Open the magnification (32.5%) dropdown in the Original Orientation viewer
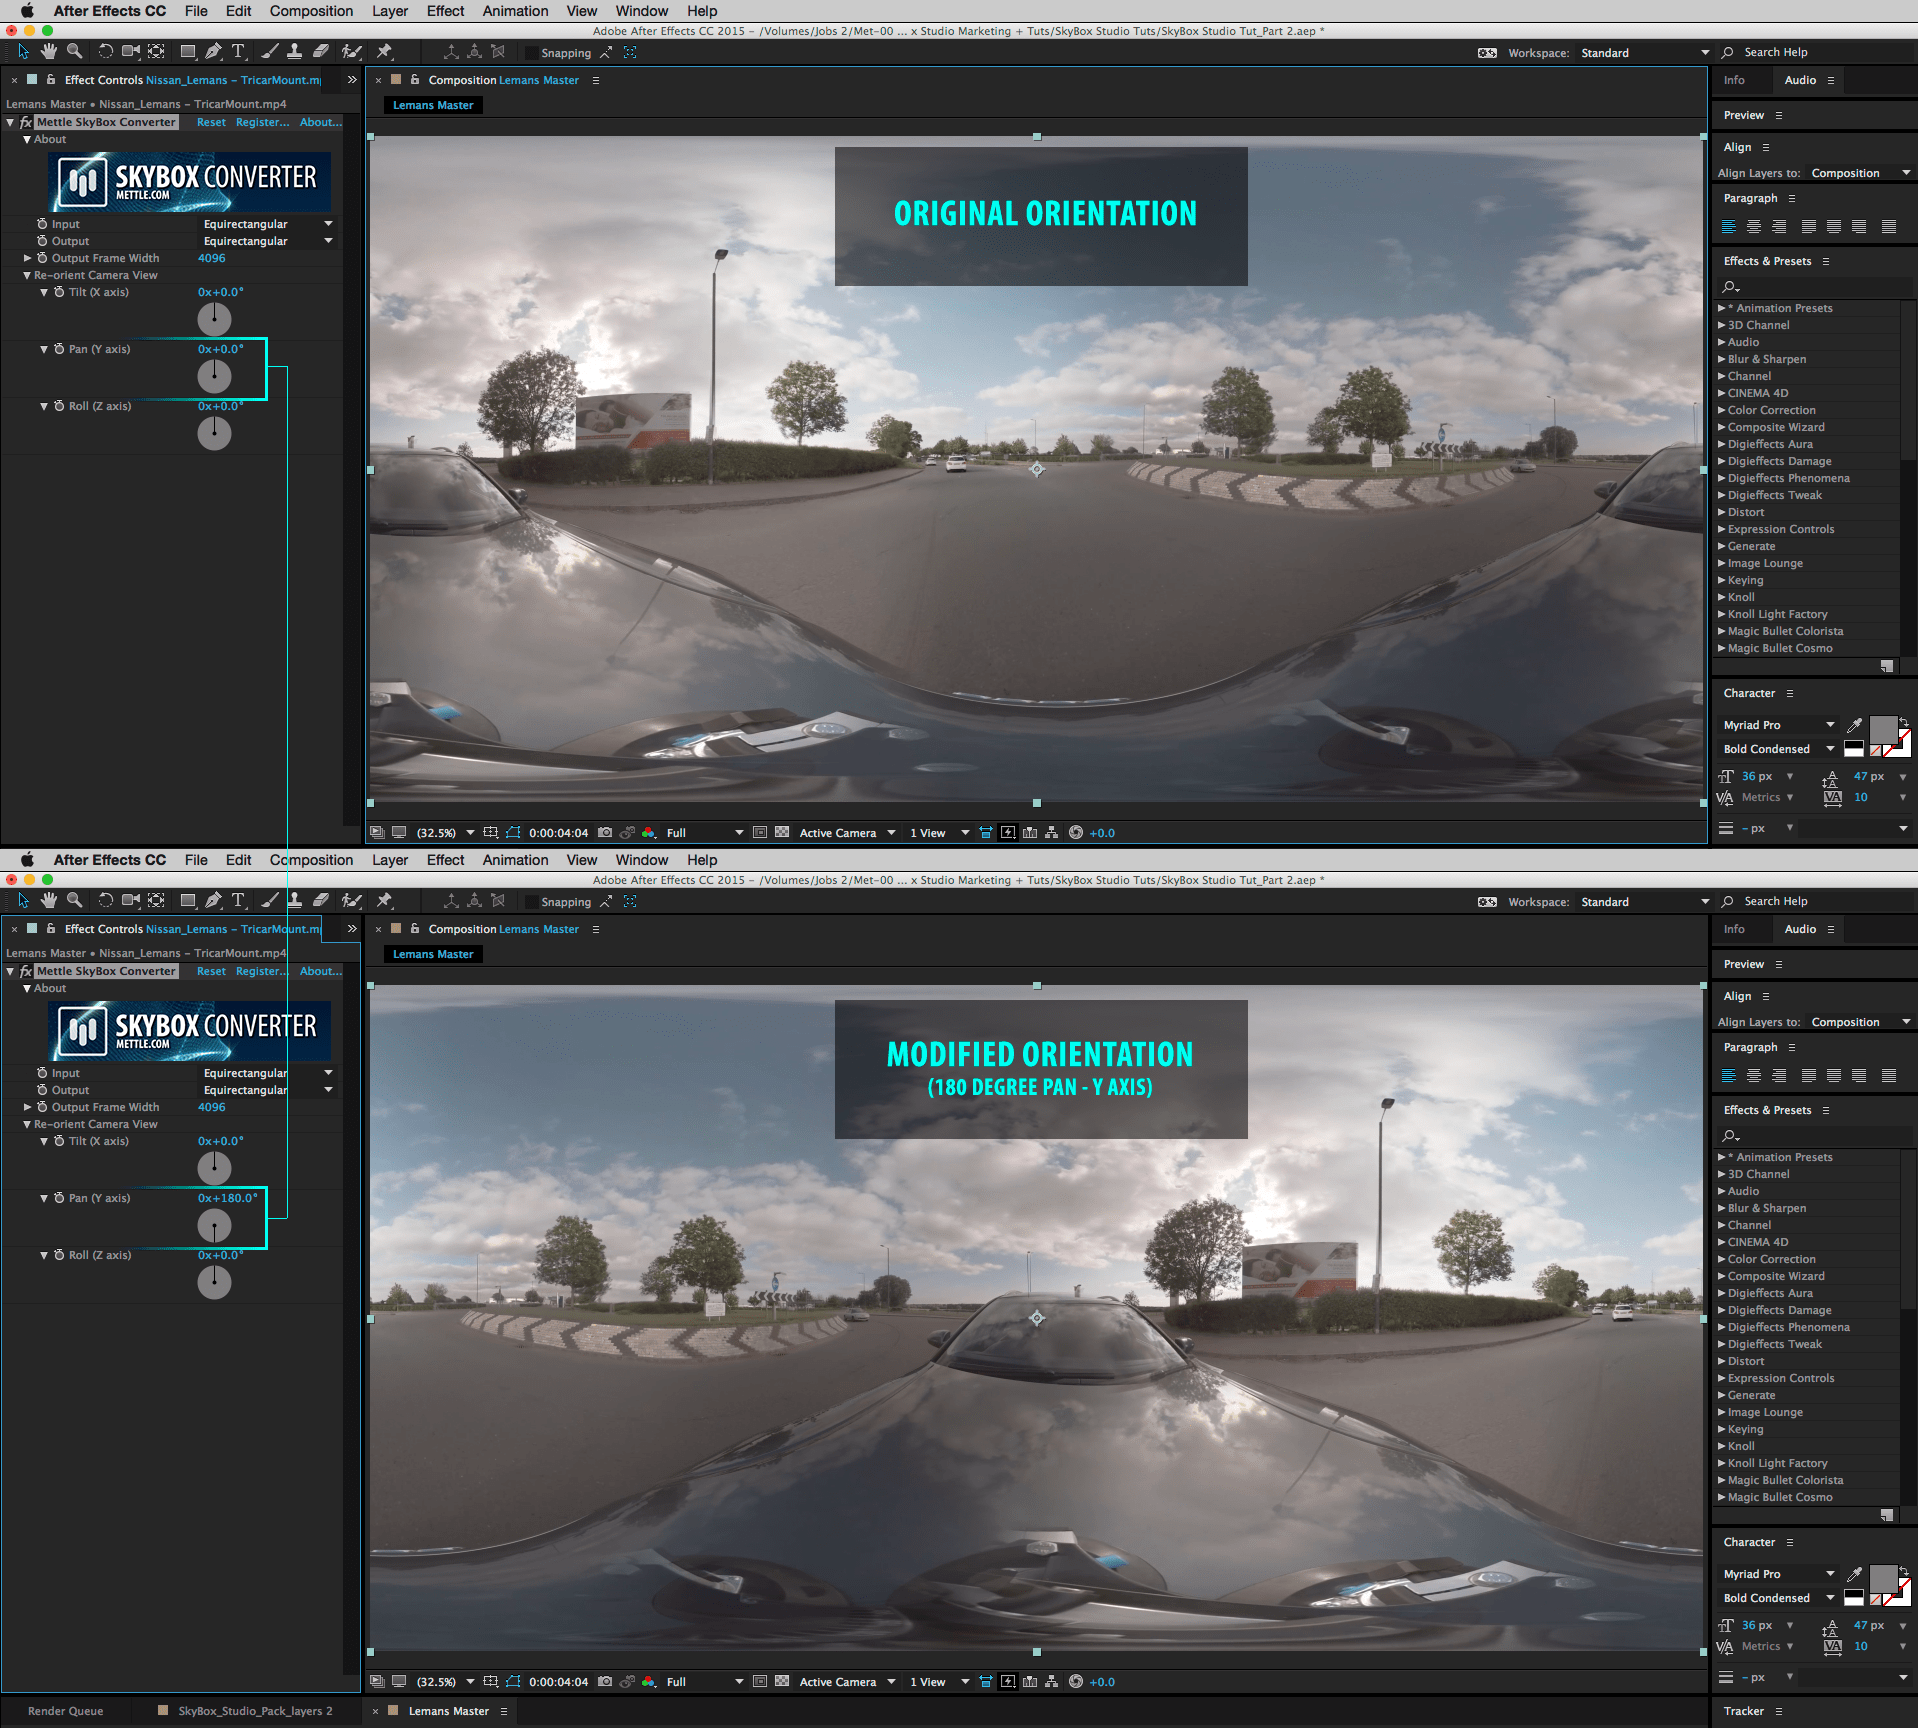1918x1728 pixels. pos(445,832)
